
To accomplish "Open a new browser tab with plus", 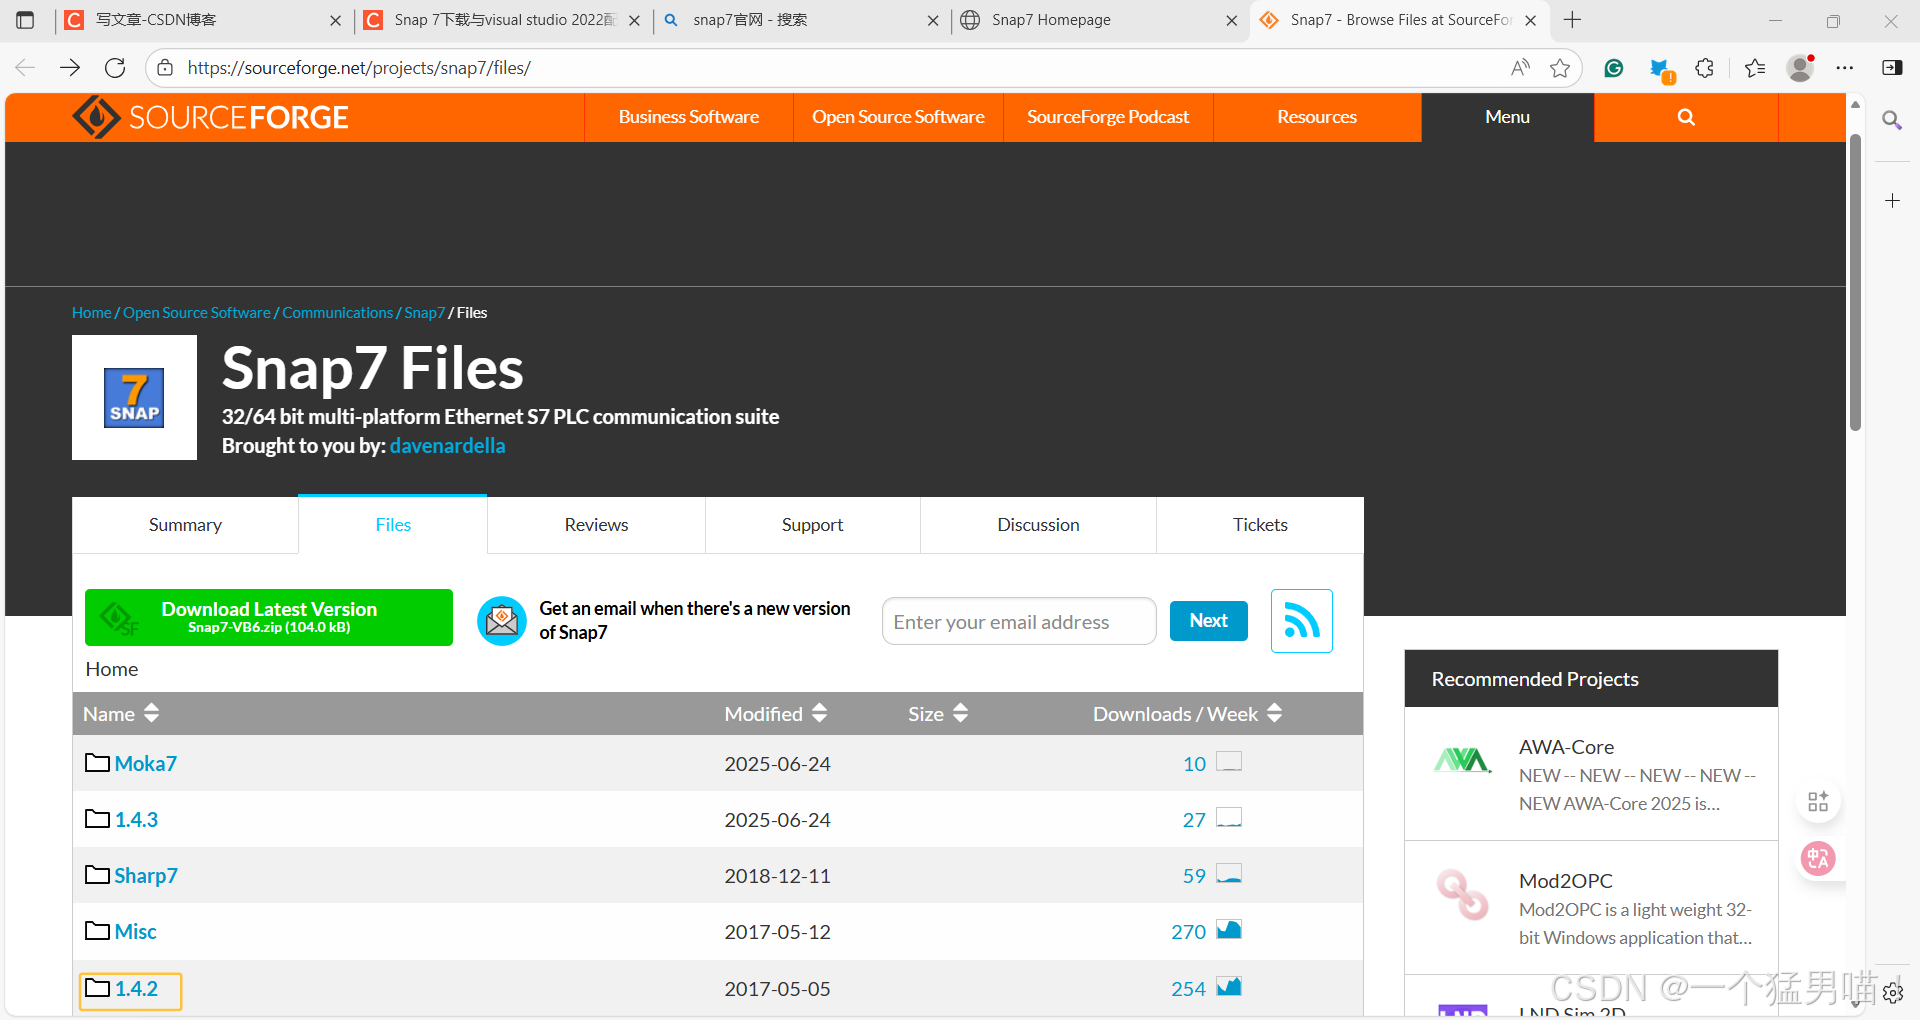I will pos(1572,20).
